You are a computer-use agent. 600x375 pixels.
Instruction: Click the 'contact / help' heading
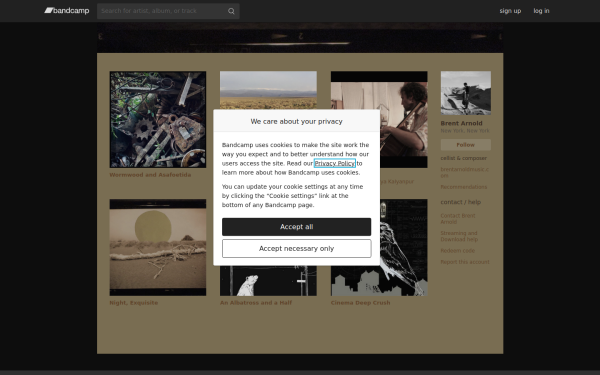461,202
